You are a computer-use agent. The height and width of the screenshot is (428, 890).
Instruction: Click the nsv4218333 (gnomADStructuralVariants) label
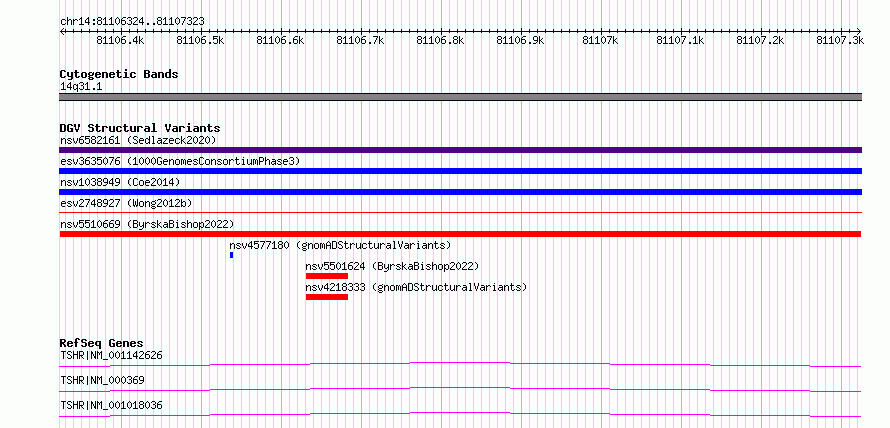click(x=416, y=287)
